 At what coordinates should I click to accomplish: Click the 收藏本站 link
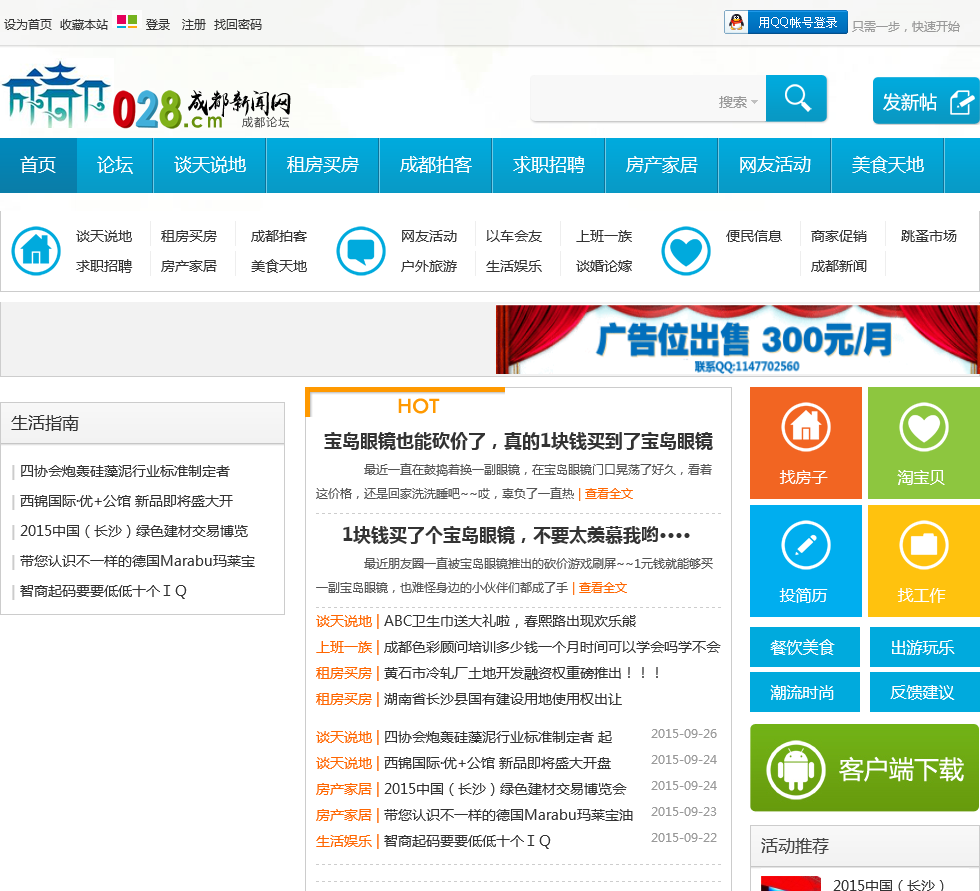point(84,24)
